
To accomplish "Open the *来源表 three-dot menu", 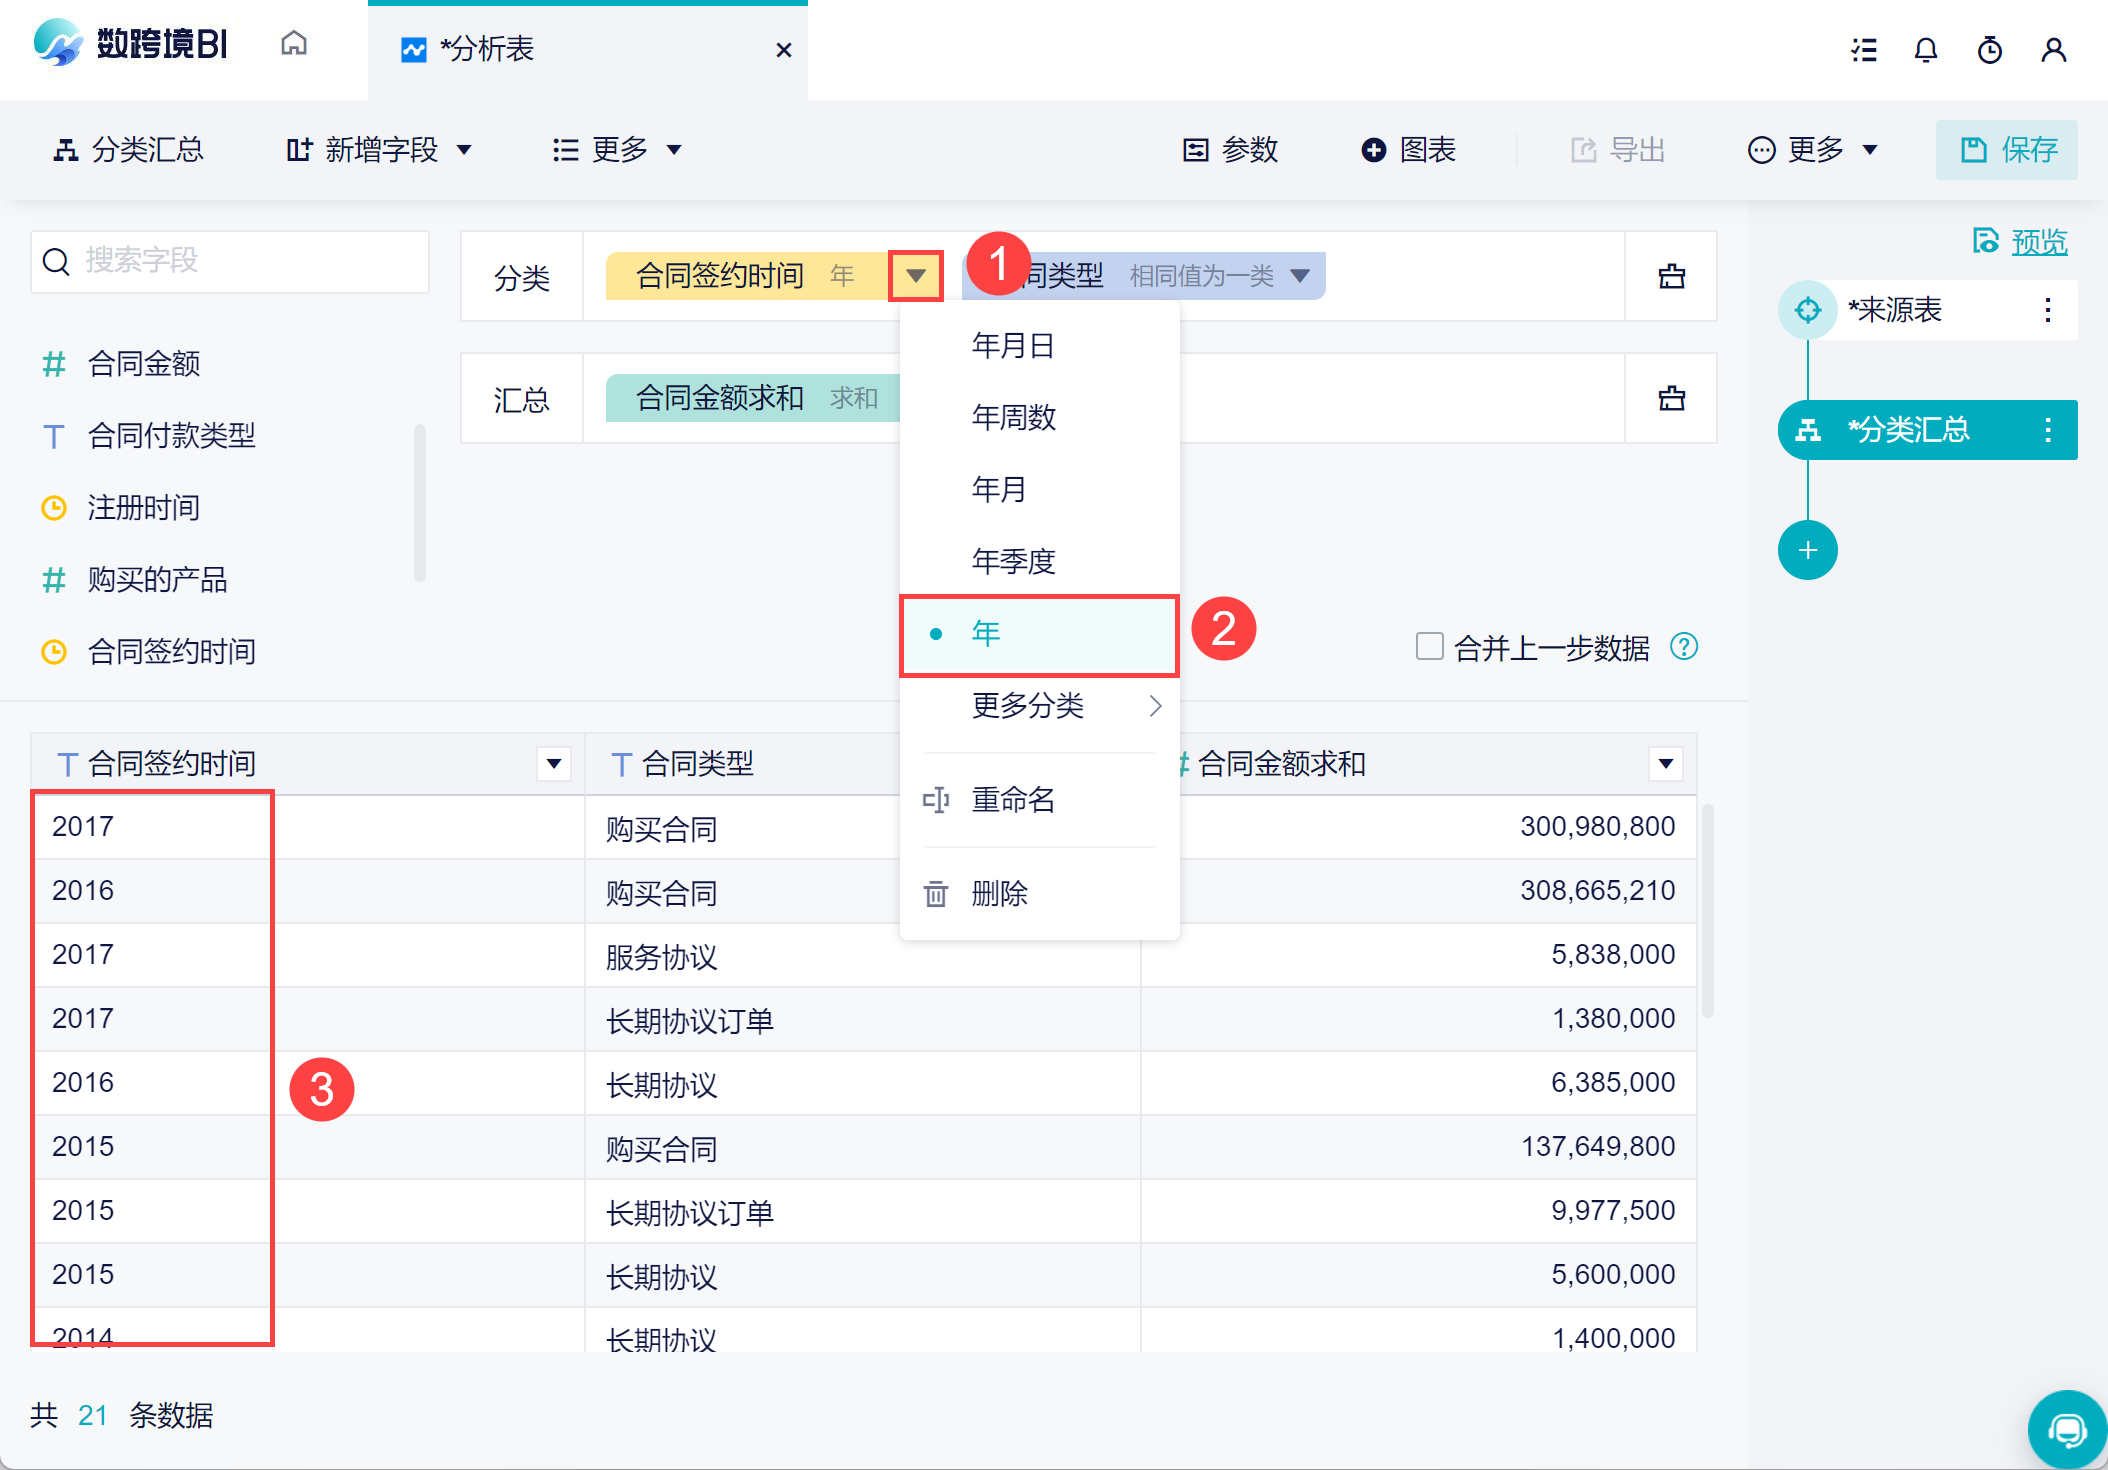I will (2048, 310).
